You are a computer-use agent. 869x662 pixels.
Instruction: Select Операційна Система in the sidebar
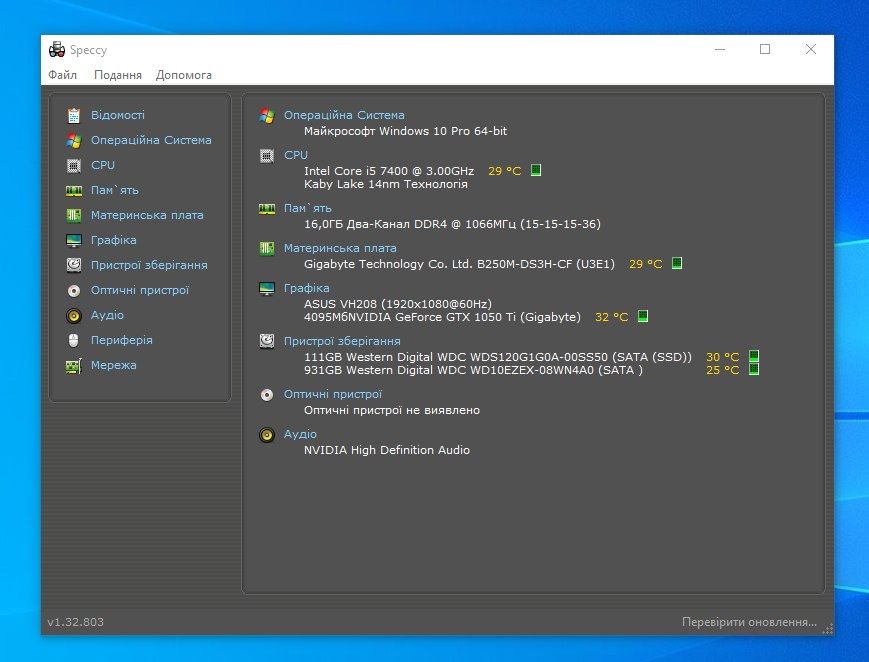[151, 140]
